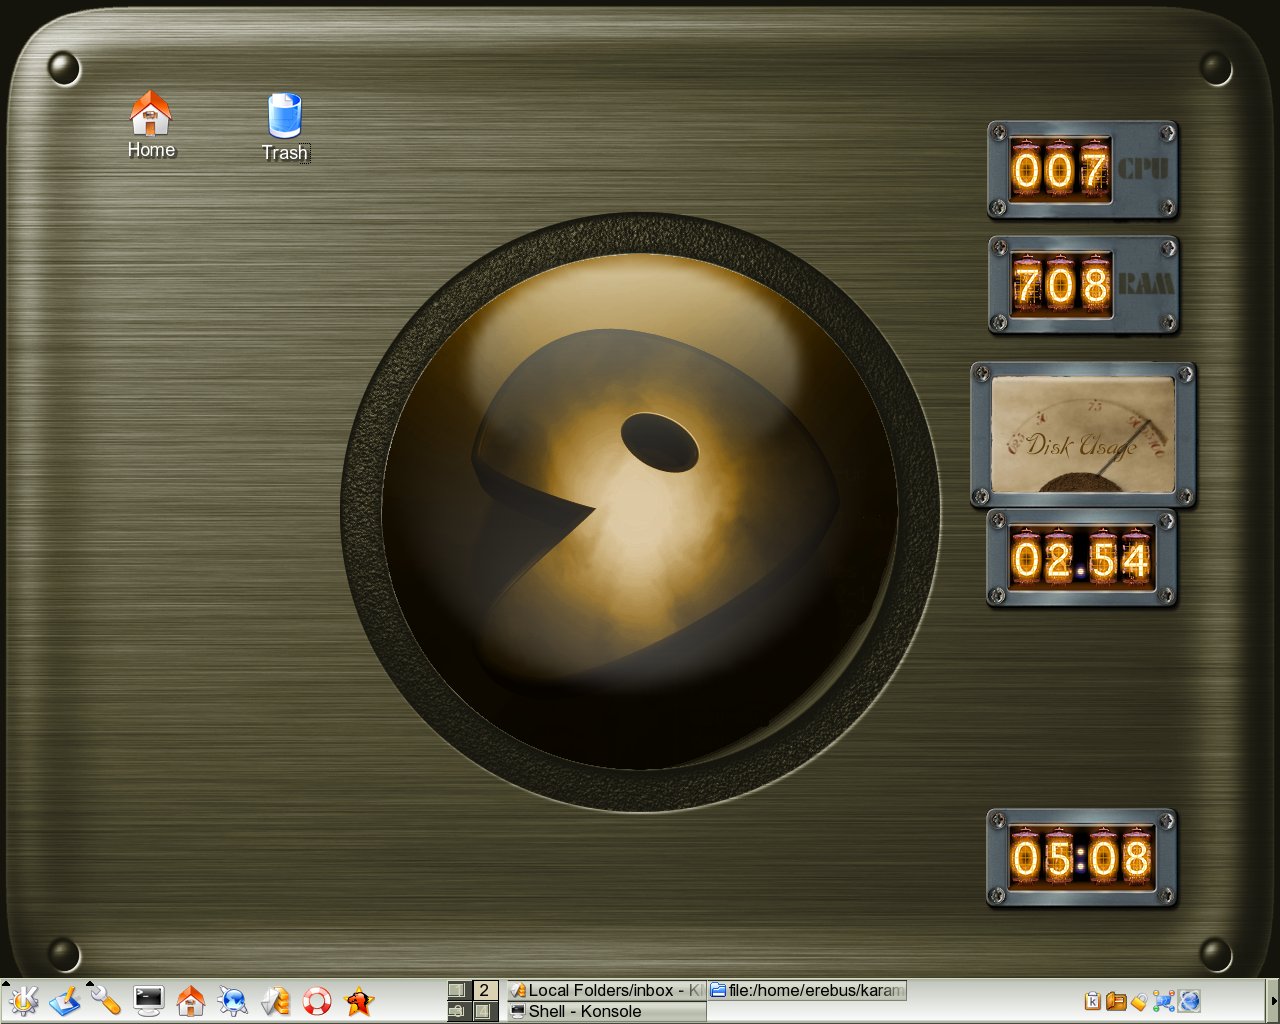Viewport: 1280px width, 1024px height.
Task: Click the CPU nixie tube meter widget
Action: 1082,170
